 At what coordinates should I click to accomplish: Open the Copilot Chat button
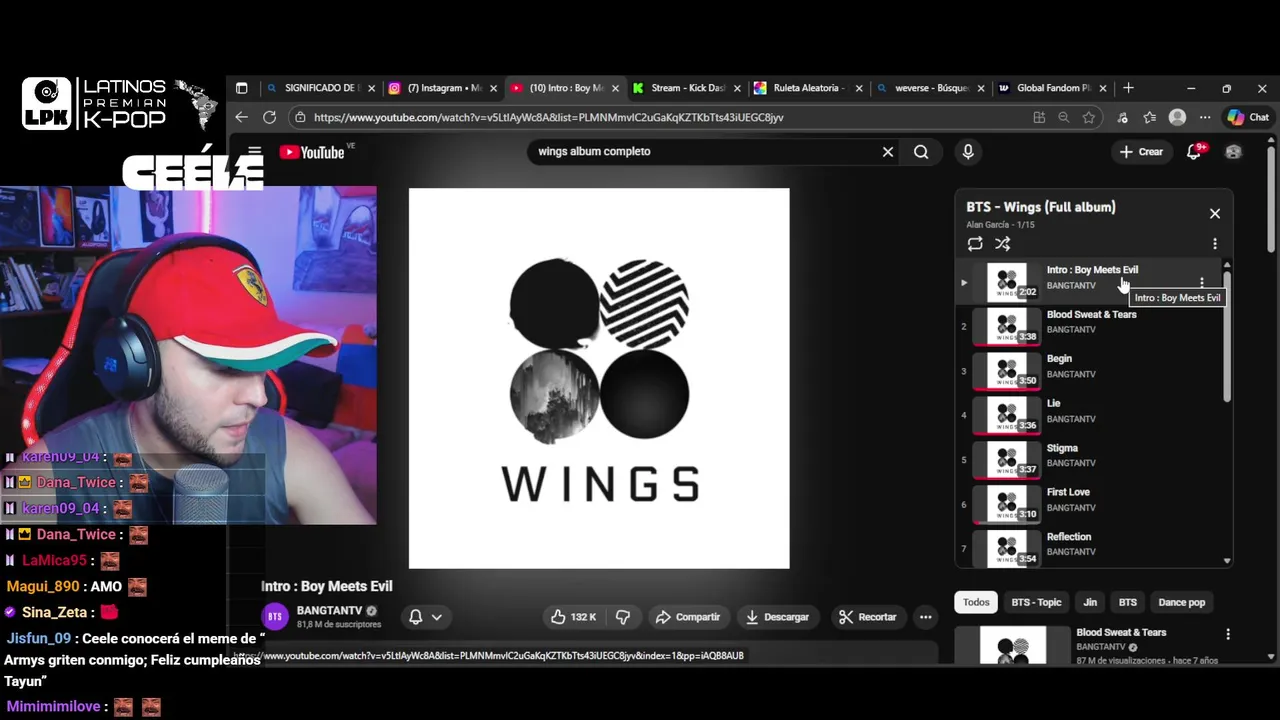tap(1248, 117)
